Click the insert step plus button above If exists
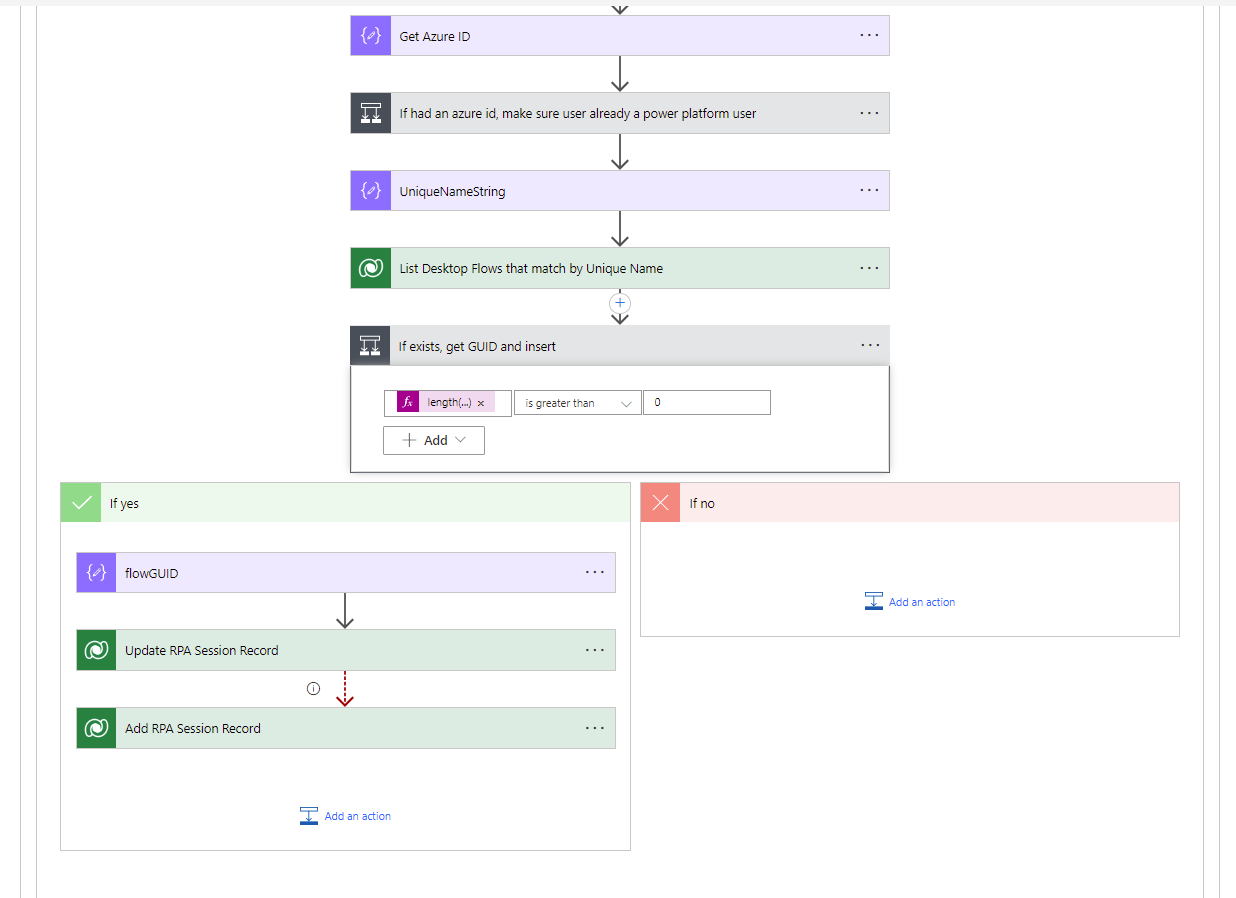The width and height of the screenshot is (1236, 898). tap(620, 302)
